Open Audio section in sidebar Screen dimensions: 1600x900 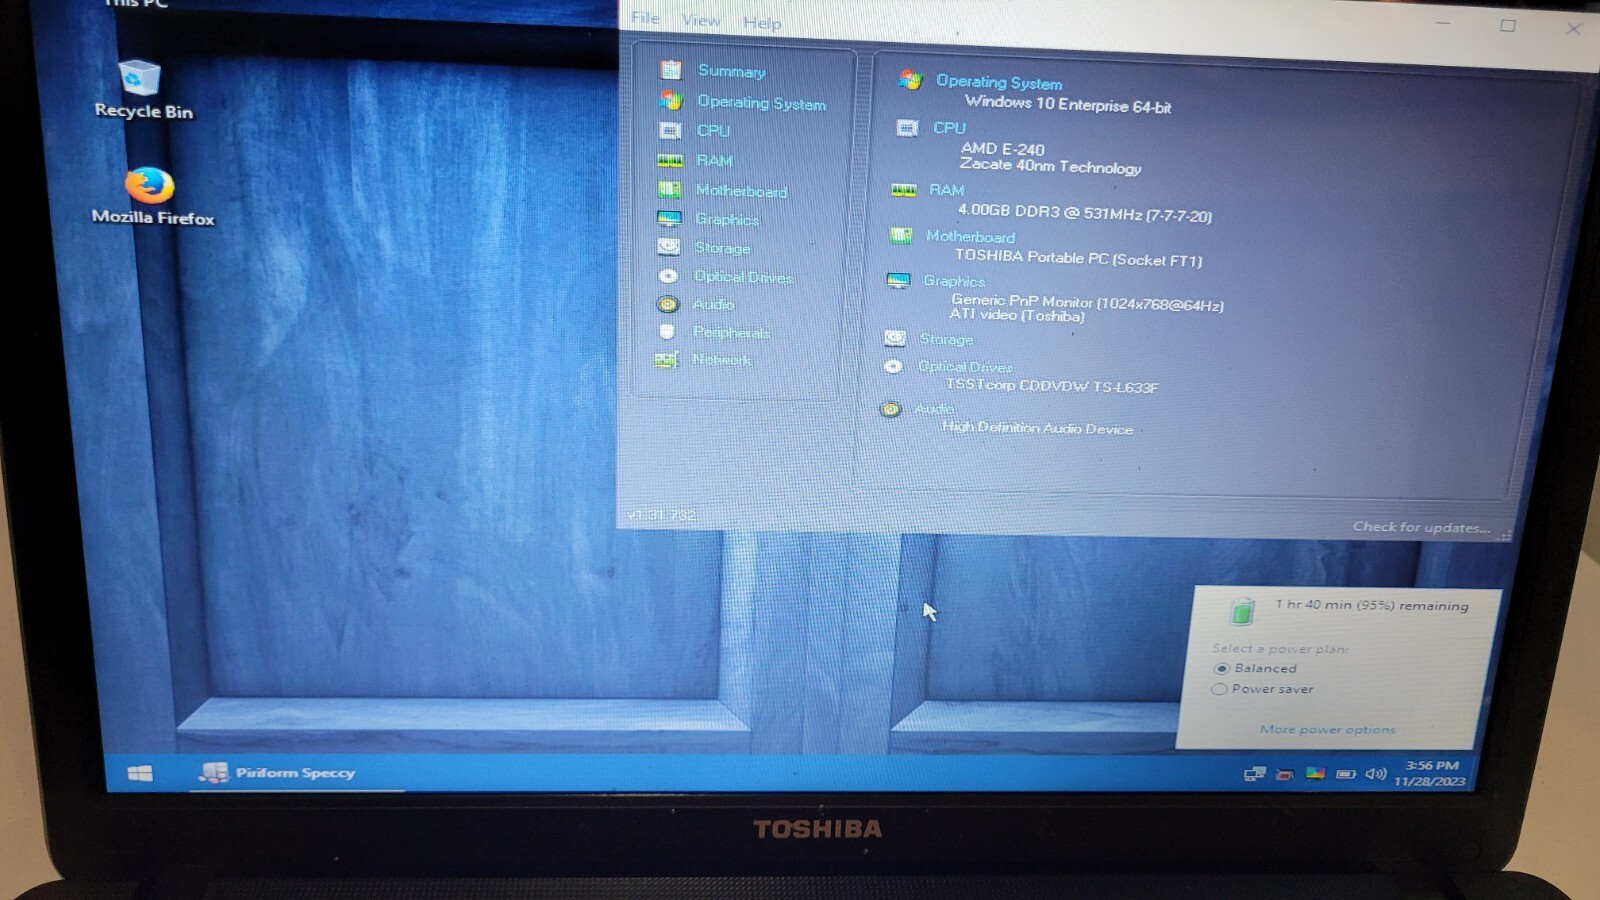[713, 304]
